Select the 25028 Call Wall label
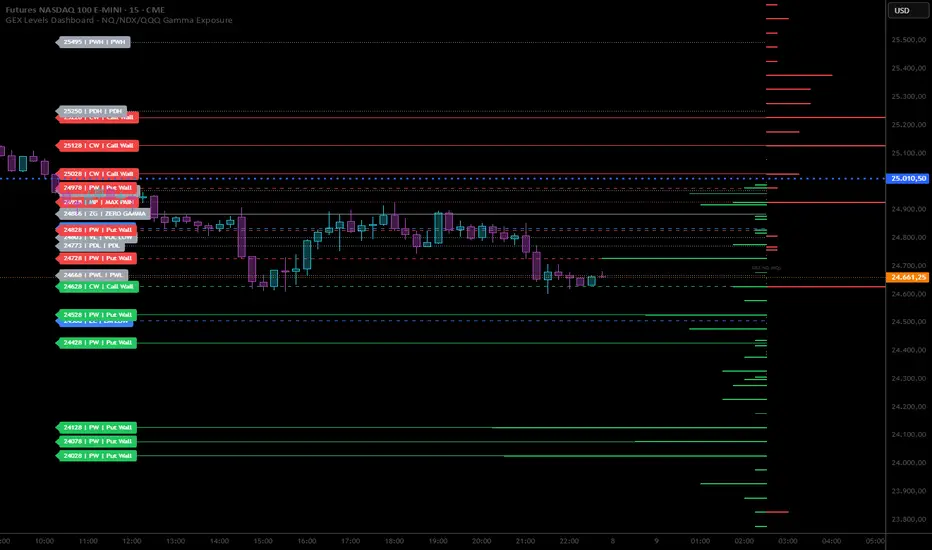Image resolution: width=932 pixels, height=550 pixels. (x=97, y=174)
